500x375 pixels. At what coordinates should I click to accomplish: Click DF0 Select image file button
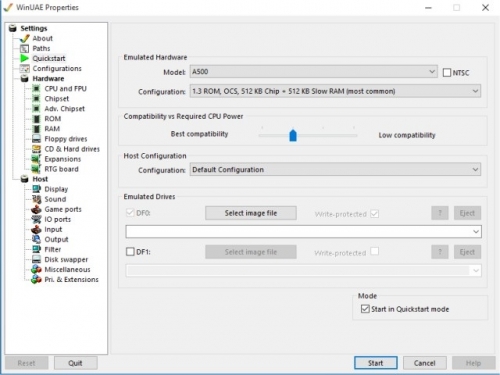(x=251, y=213)
